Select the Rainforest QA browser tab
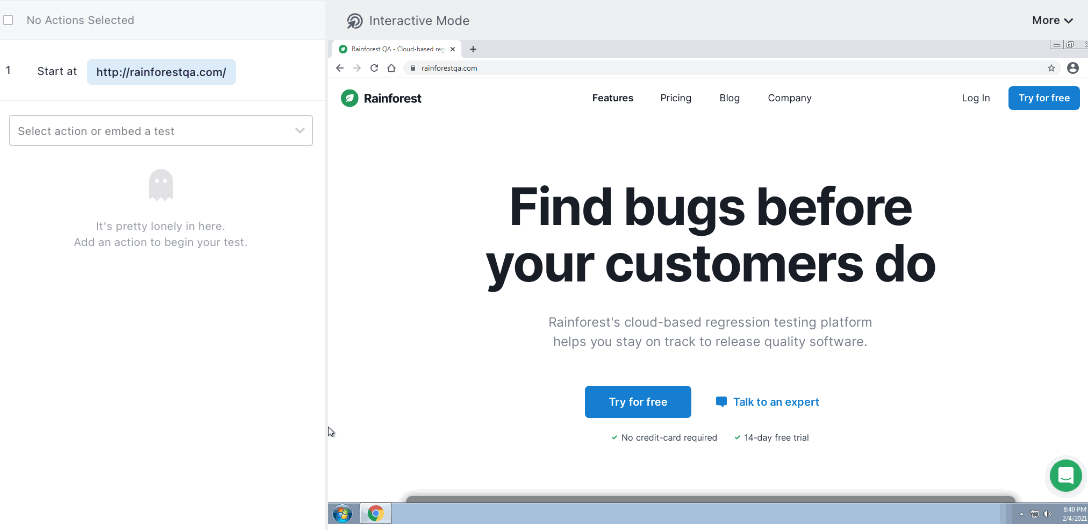 click(x=396, y=49)
